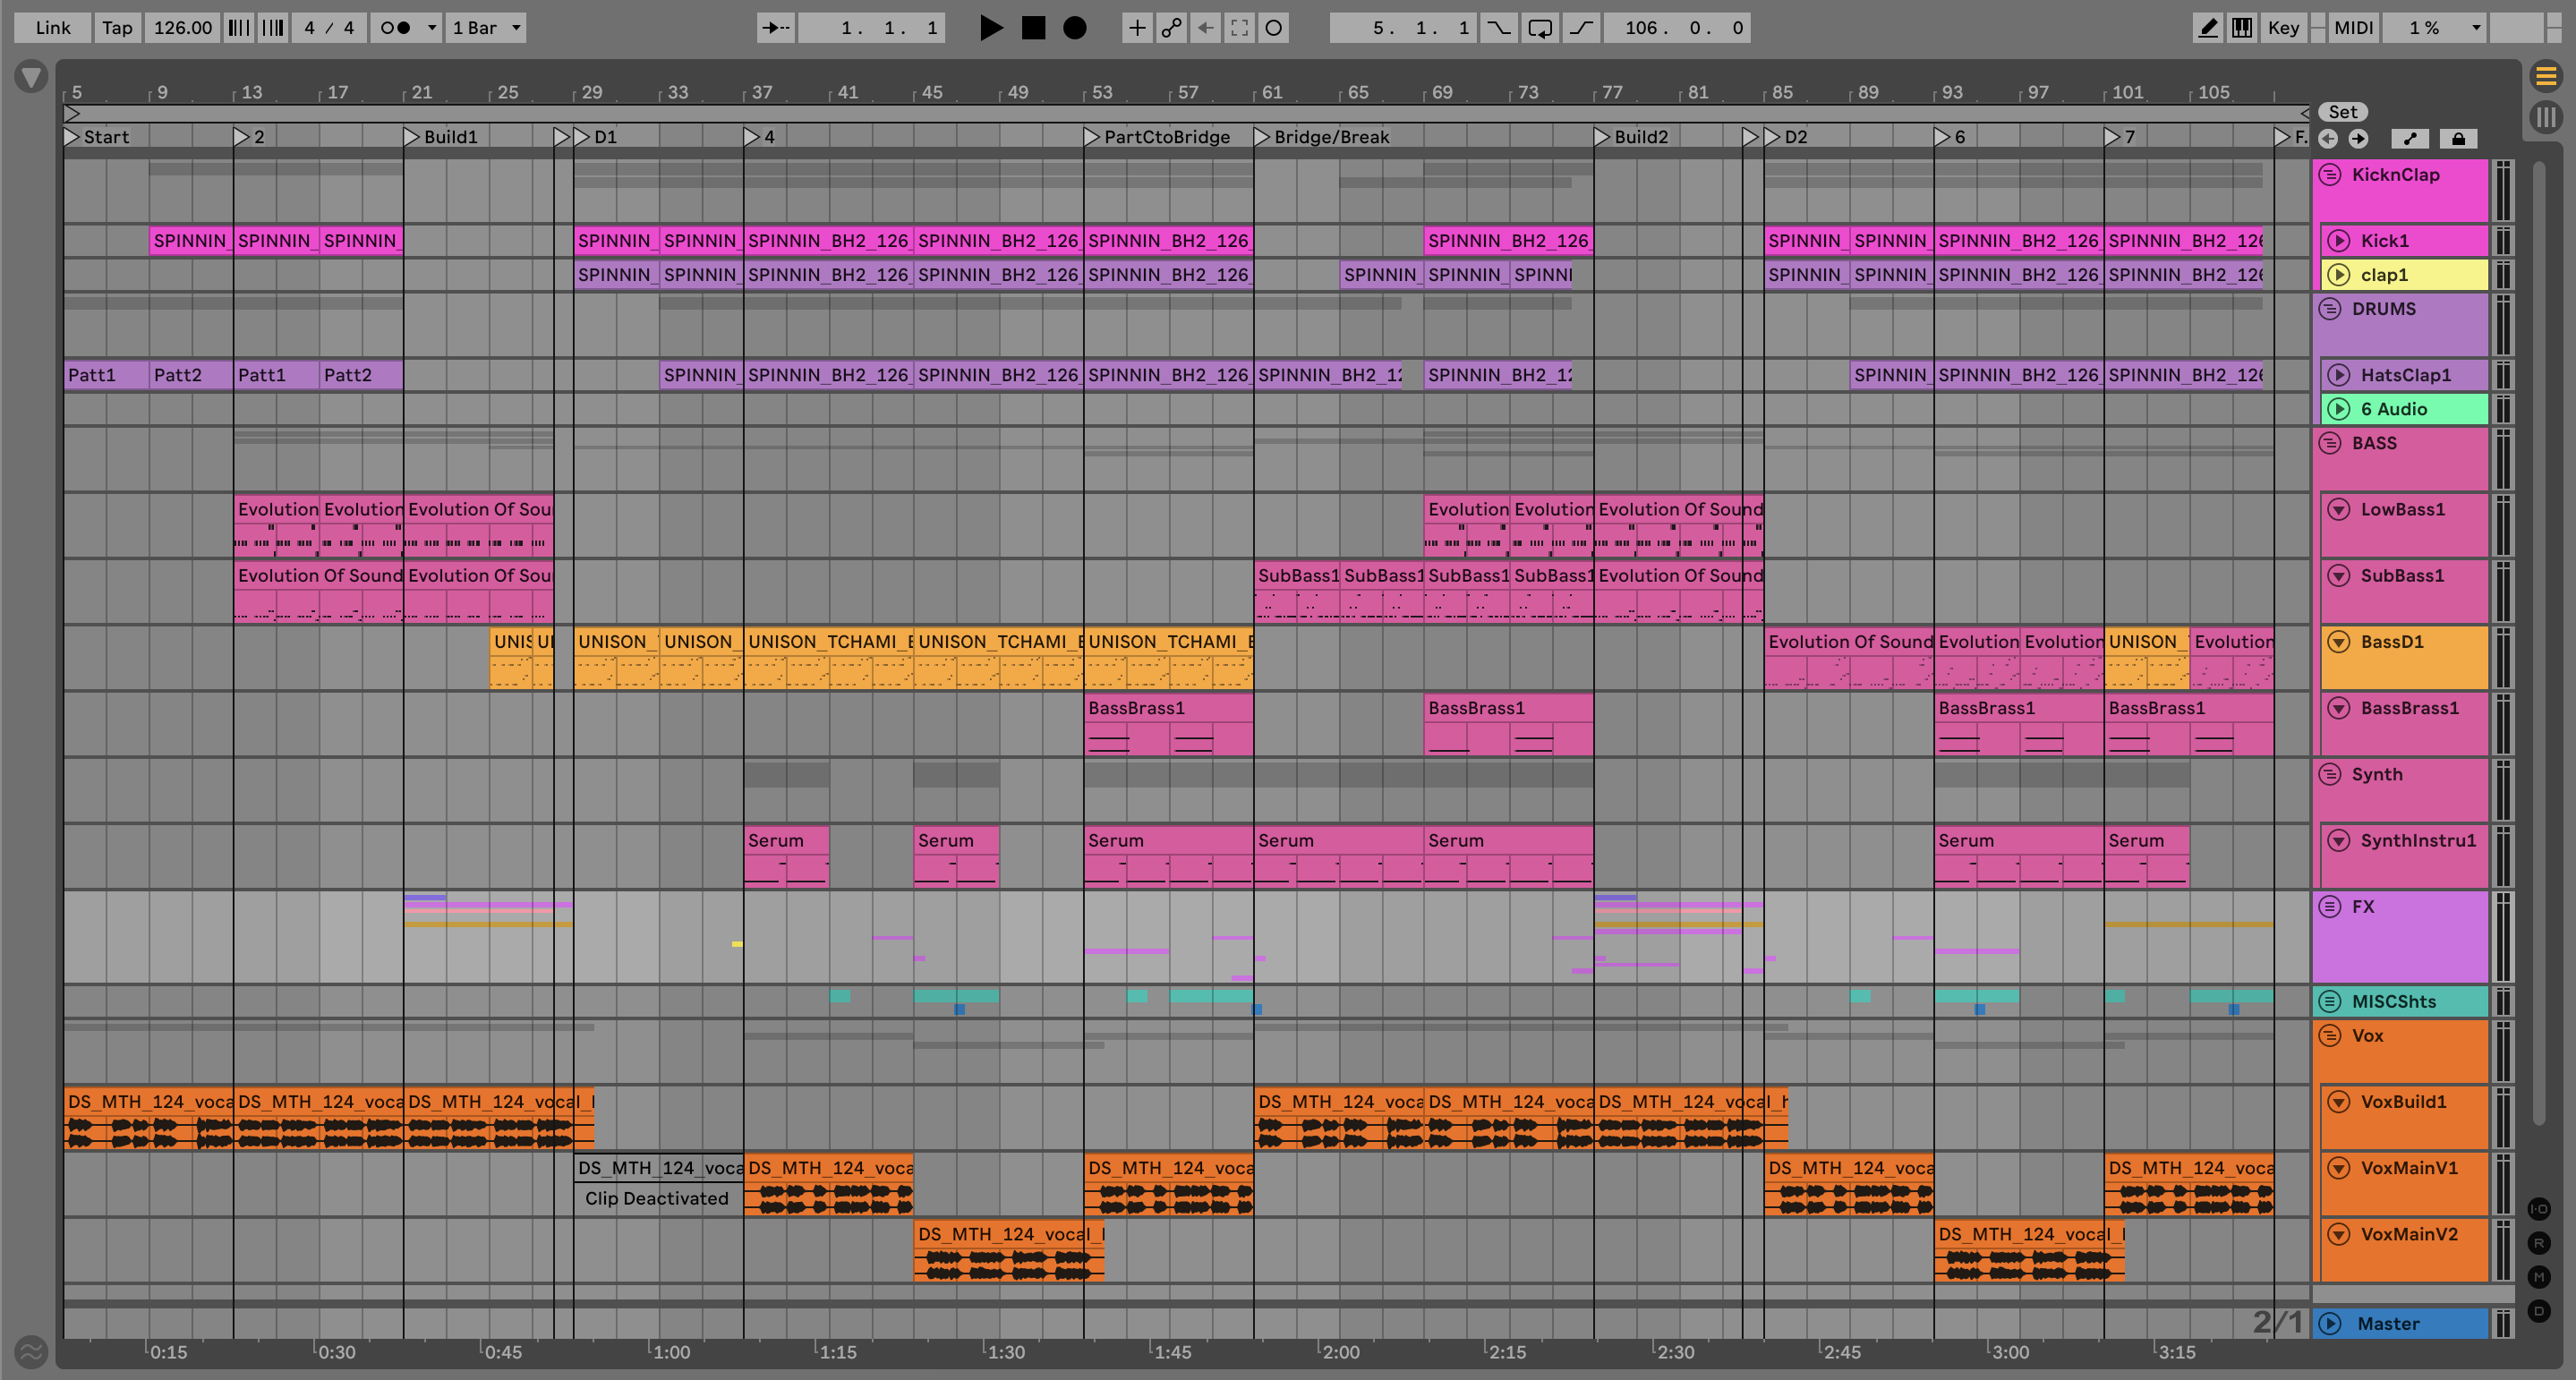Enable the computer MIDI keyboard icon

click(x=2242, y=28)
